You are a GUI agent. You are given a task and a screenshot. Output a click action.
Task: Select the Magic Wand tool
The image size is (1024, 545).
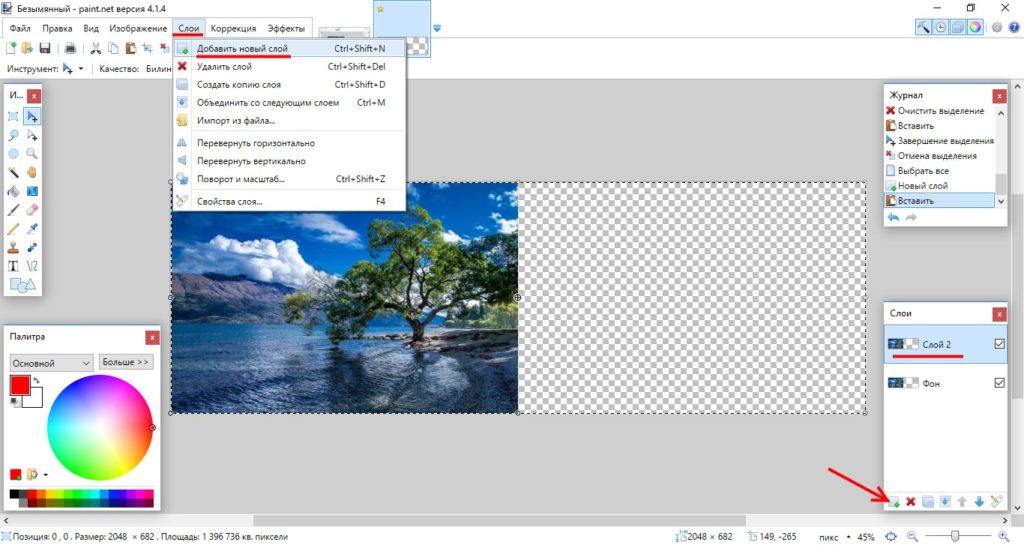[x=13, y=172]
